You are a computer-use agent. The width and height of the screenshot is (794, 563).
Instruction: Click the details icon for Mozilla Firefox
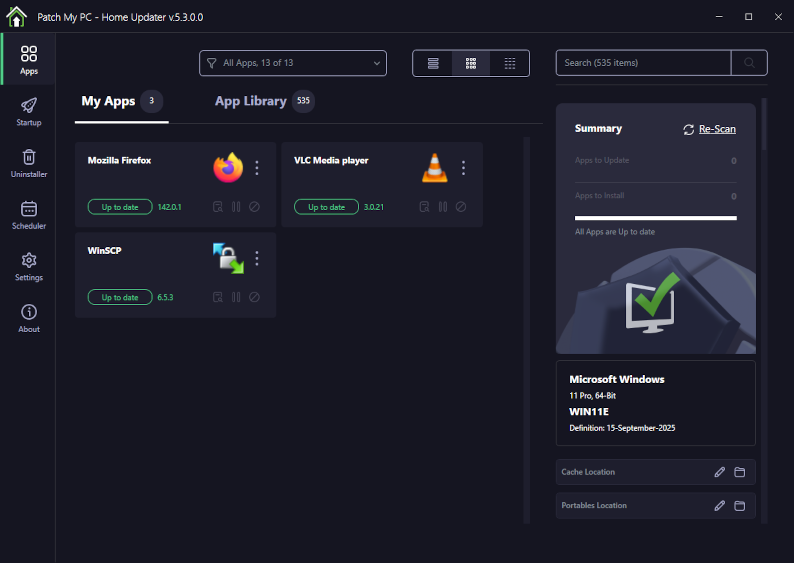point(218,207)
